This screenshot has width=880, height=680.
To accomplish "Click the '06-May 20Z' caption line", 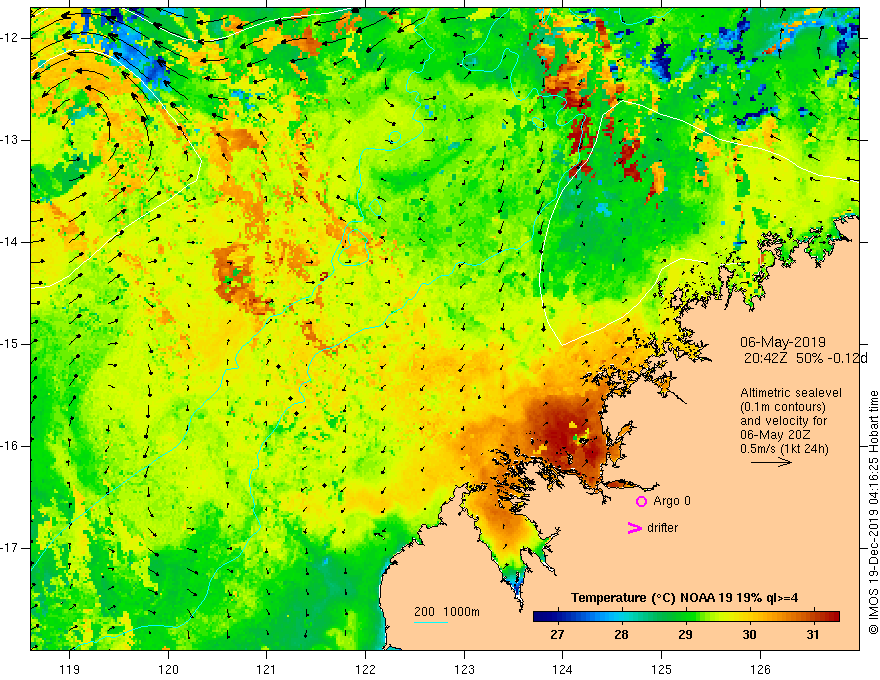I will pyautogui.click(x=775, y=435).
